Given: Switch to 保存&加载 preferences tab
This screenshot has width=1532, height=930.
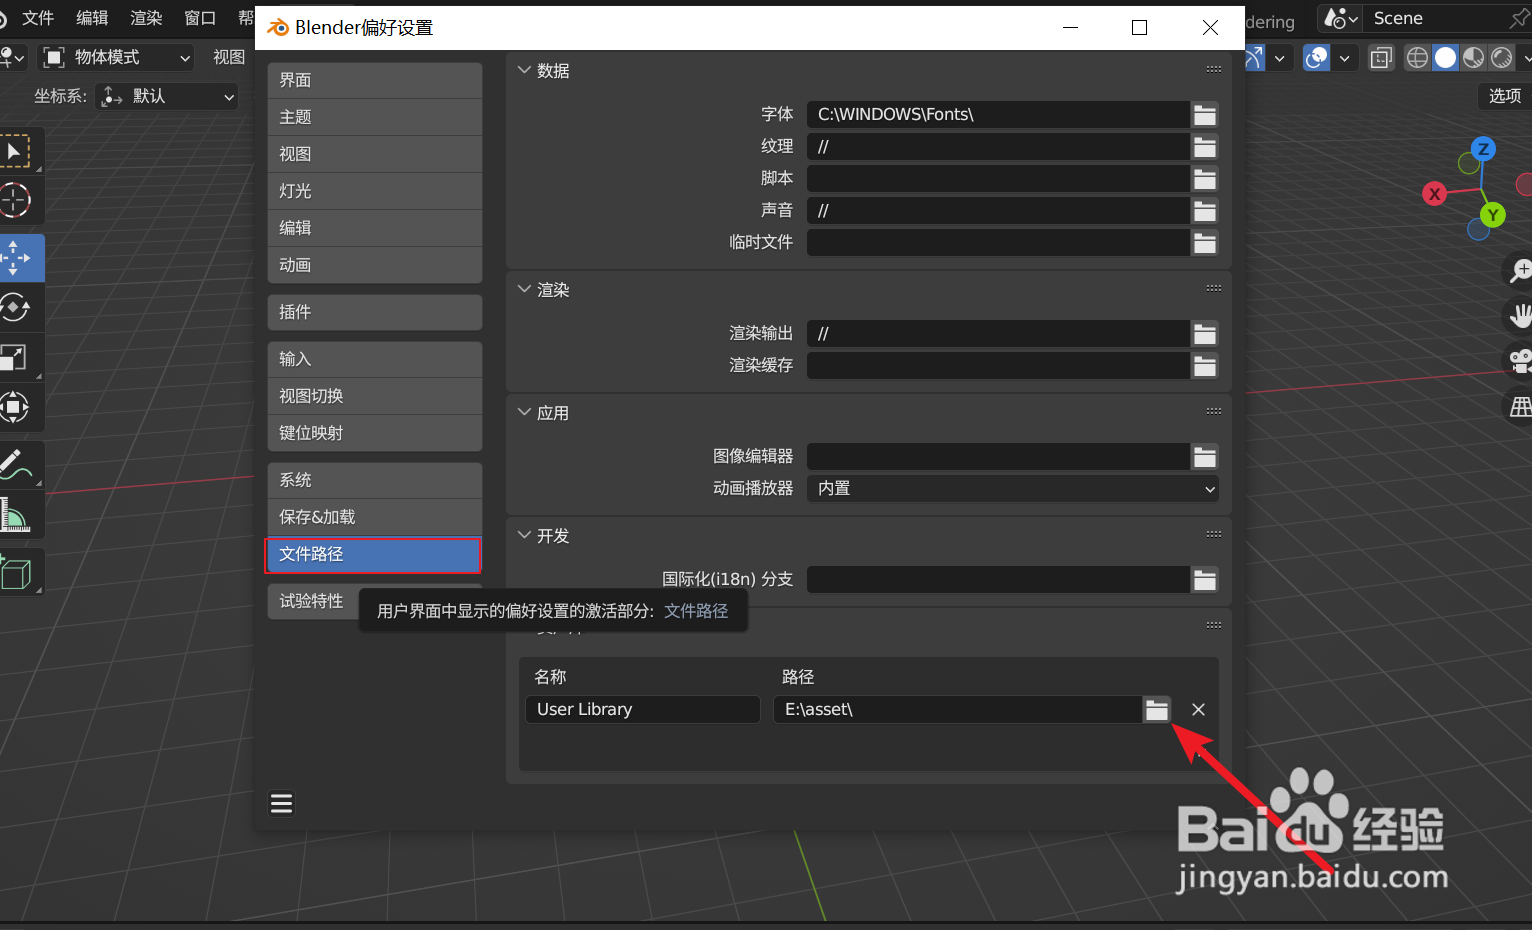Looking at the screenshot, I should point(375,518).
